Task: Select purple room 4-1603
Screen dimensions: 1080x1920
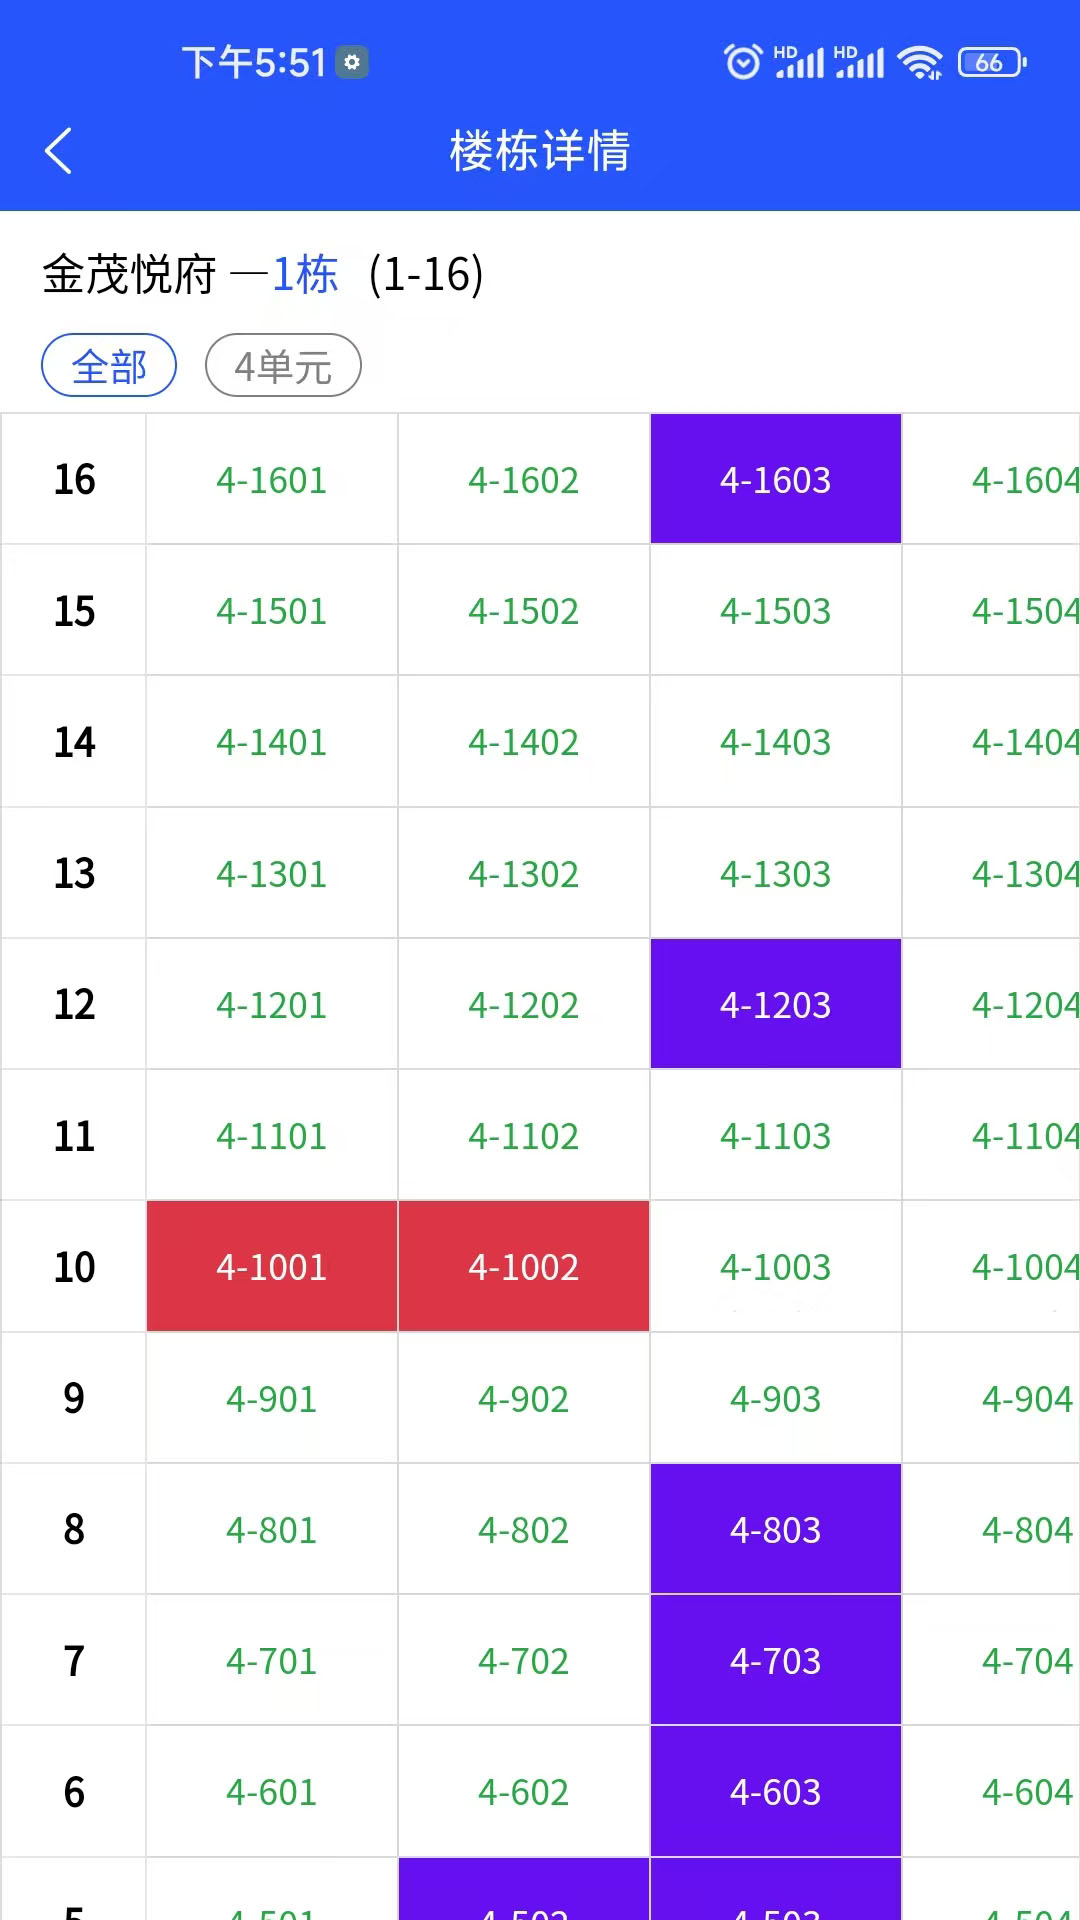Action: [x=776, y=480]
